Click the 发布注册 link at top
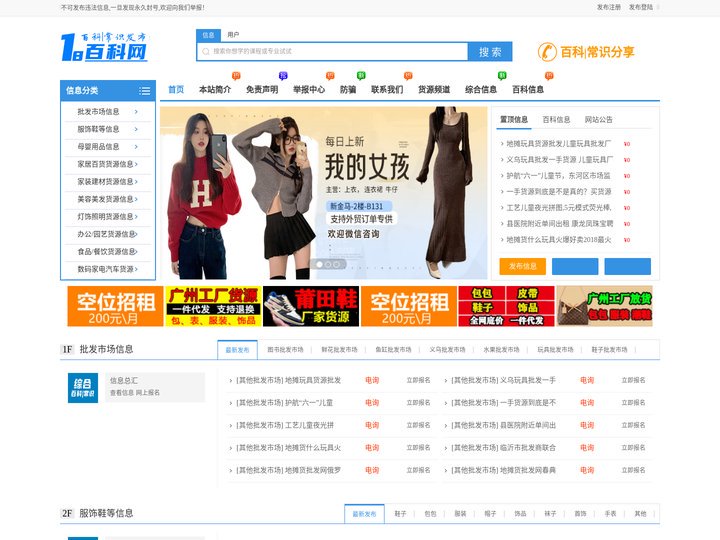Screen dimensions: 720x540 (608, 7)
